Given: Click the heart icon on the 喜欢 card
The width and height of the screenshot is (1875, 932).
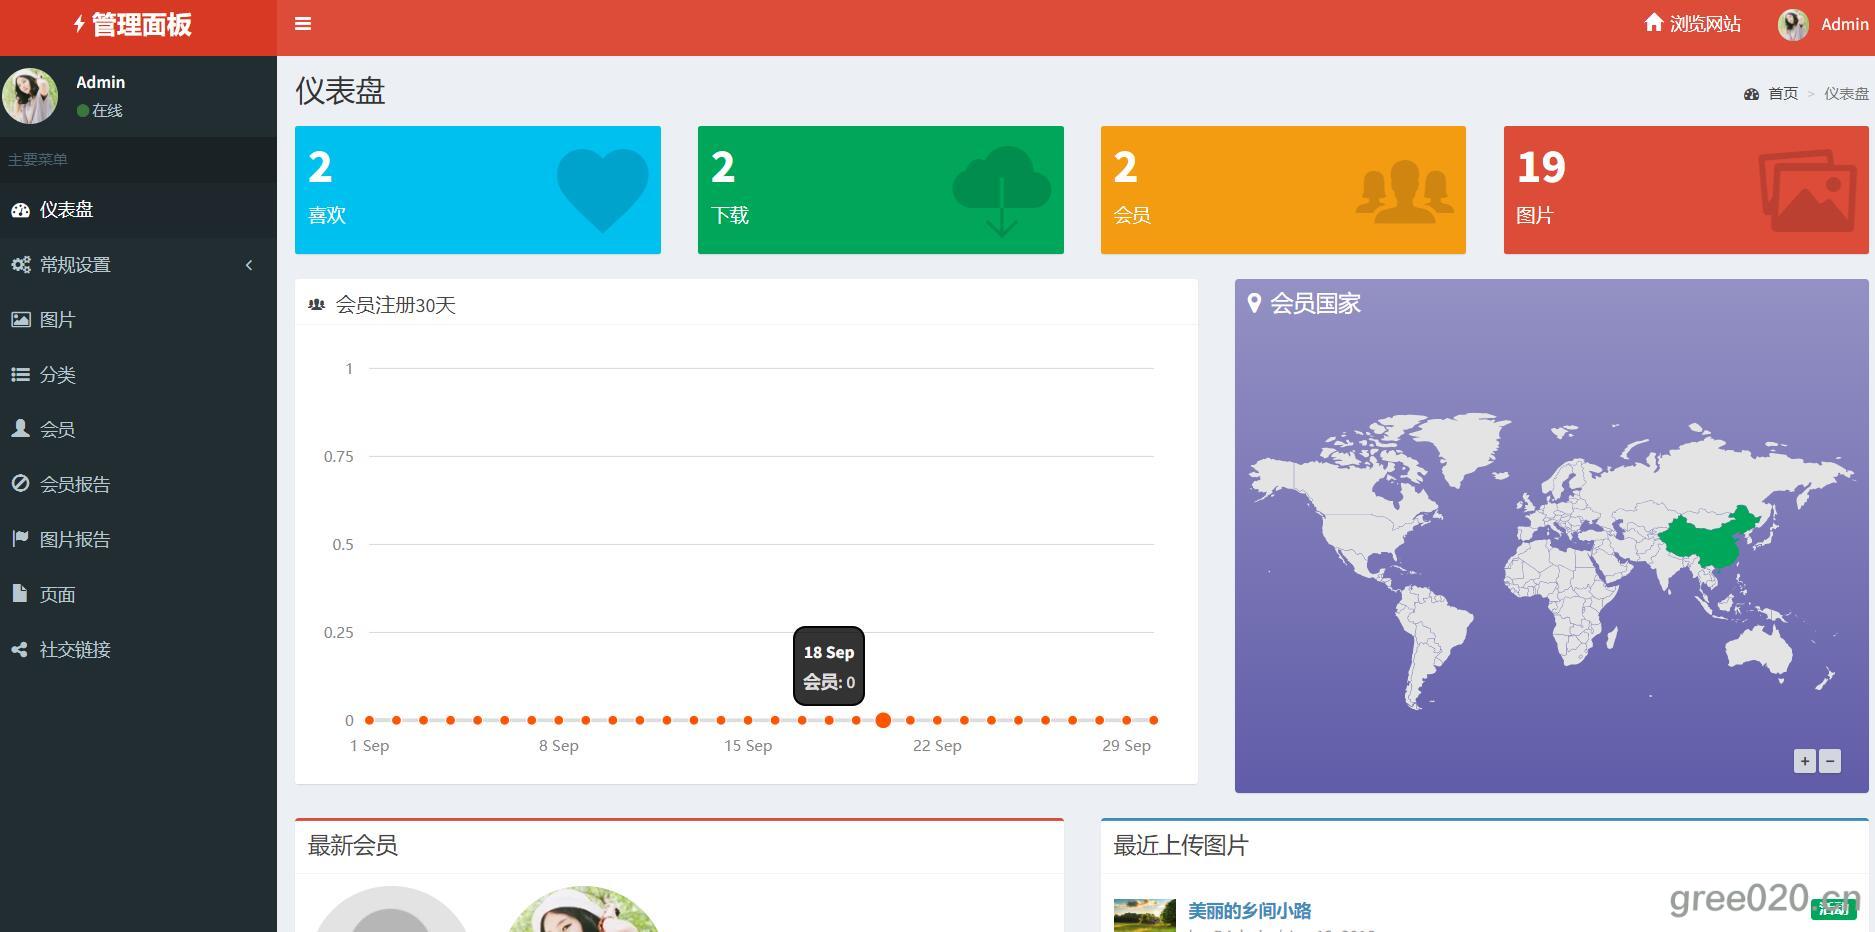Looking at the screenshot, I should point(602,189).
